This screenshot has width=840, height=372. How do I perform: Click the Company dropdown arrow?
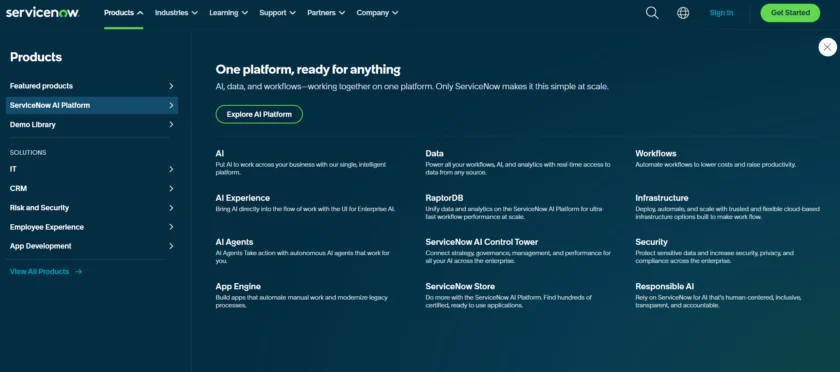pyautogui.click(x=395, y=13)
